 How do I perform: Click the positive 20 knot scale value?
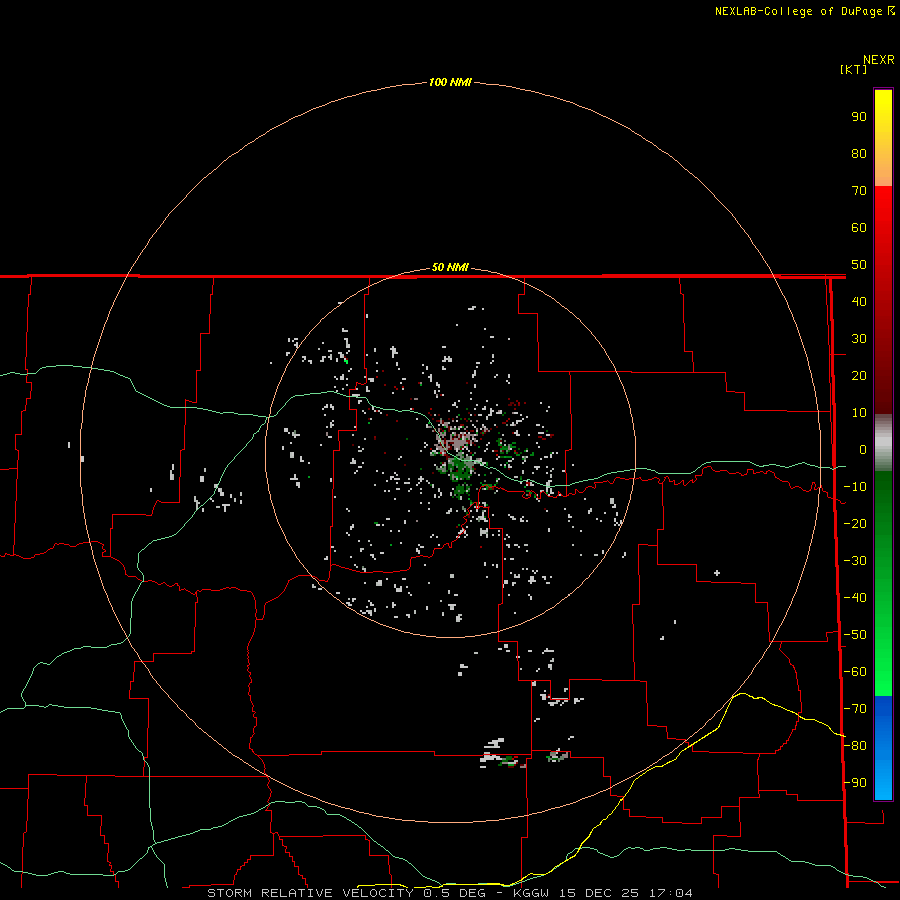coord(859,375)
